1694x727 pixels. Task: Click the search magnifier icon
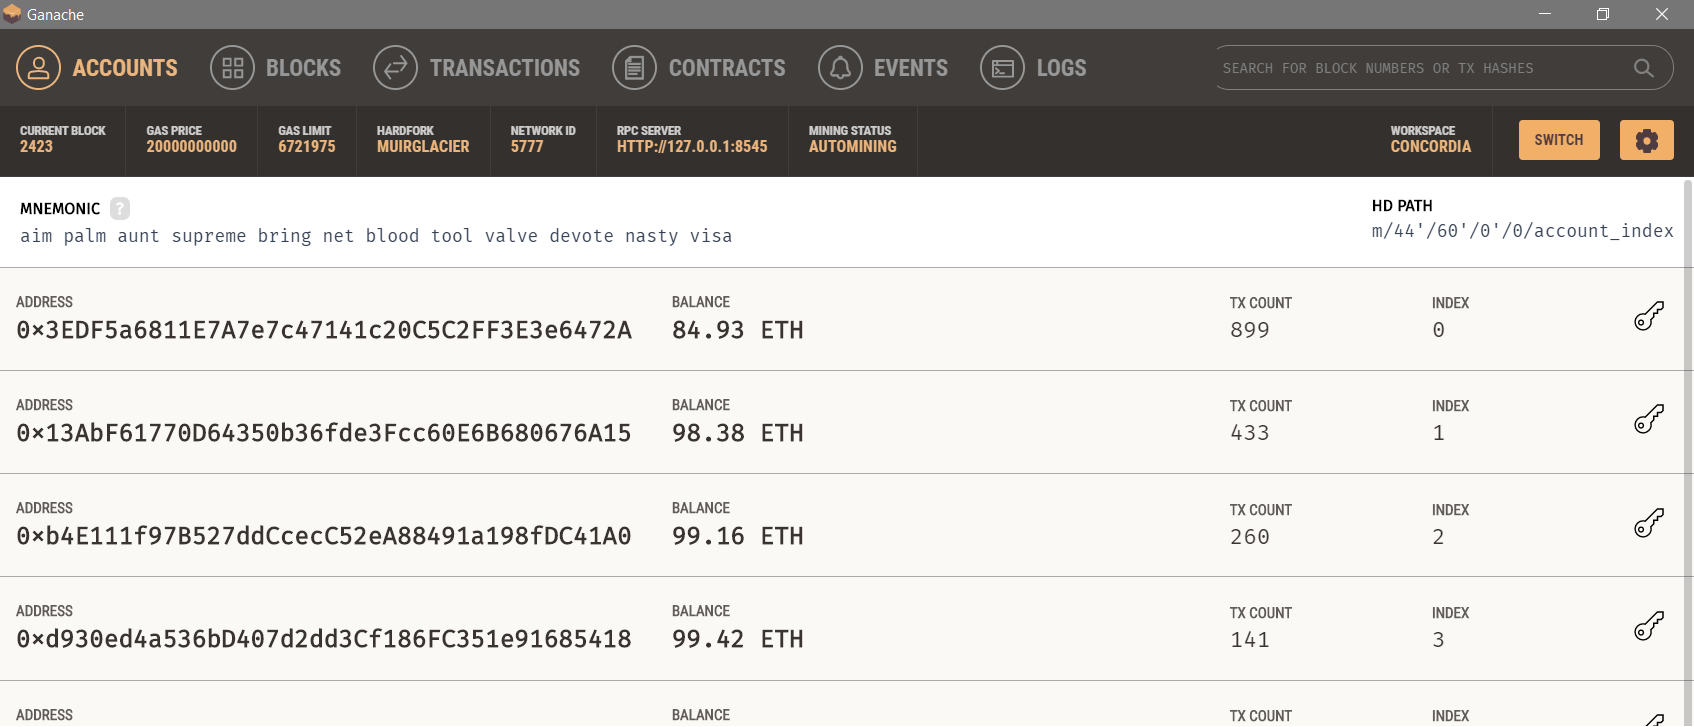(1643, 68)
